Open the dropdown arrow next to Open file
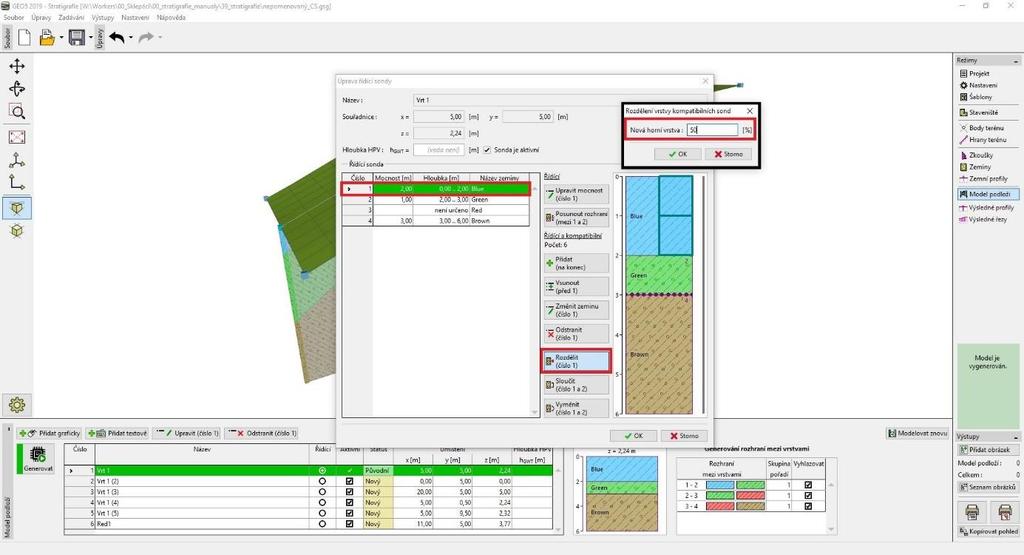The image size is (1024, 555). tap(61, 38)
